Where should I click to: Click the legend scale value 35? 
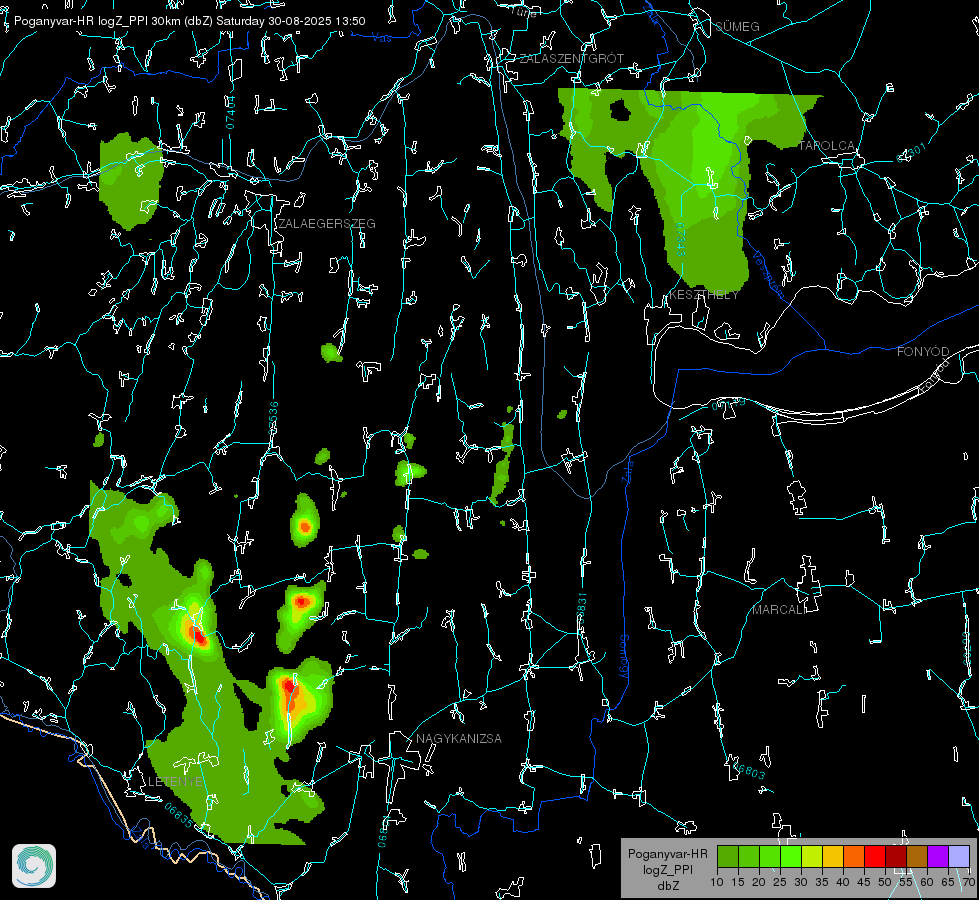[x=822, y=883]
